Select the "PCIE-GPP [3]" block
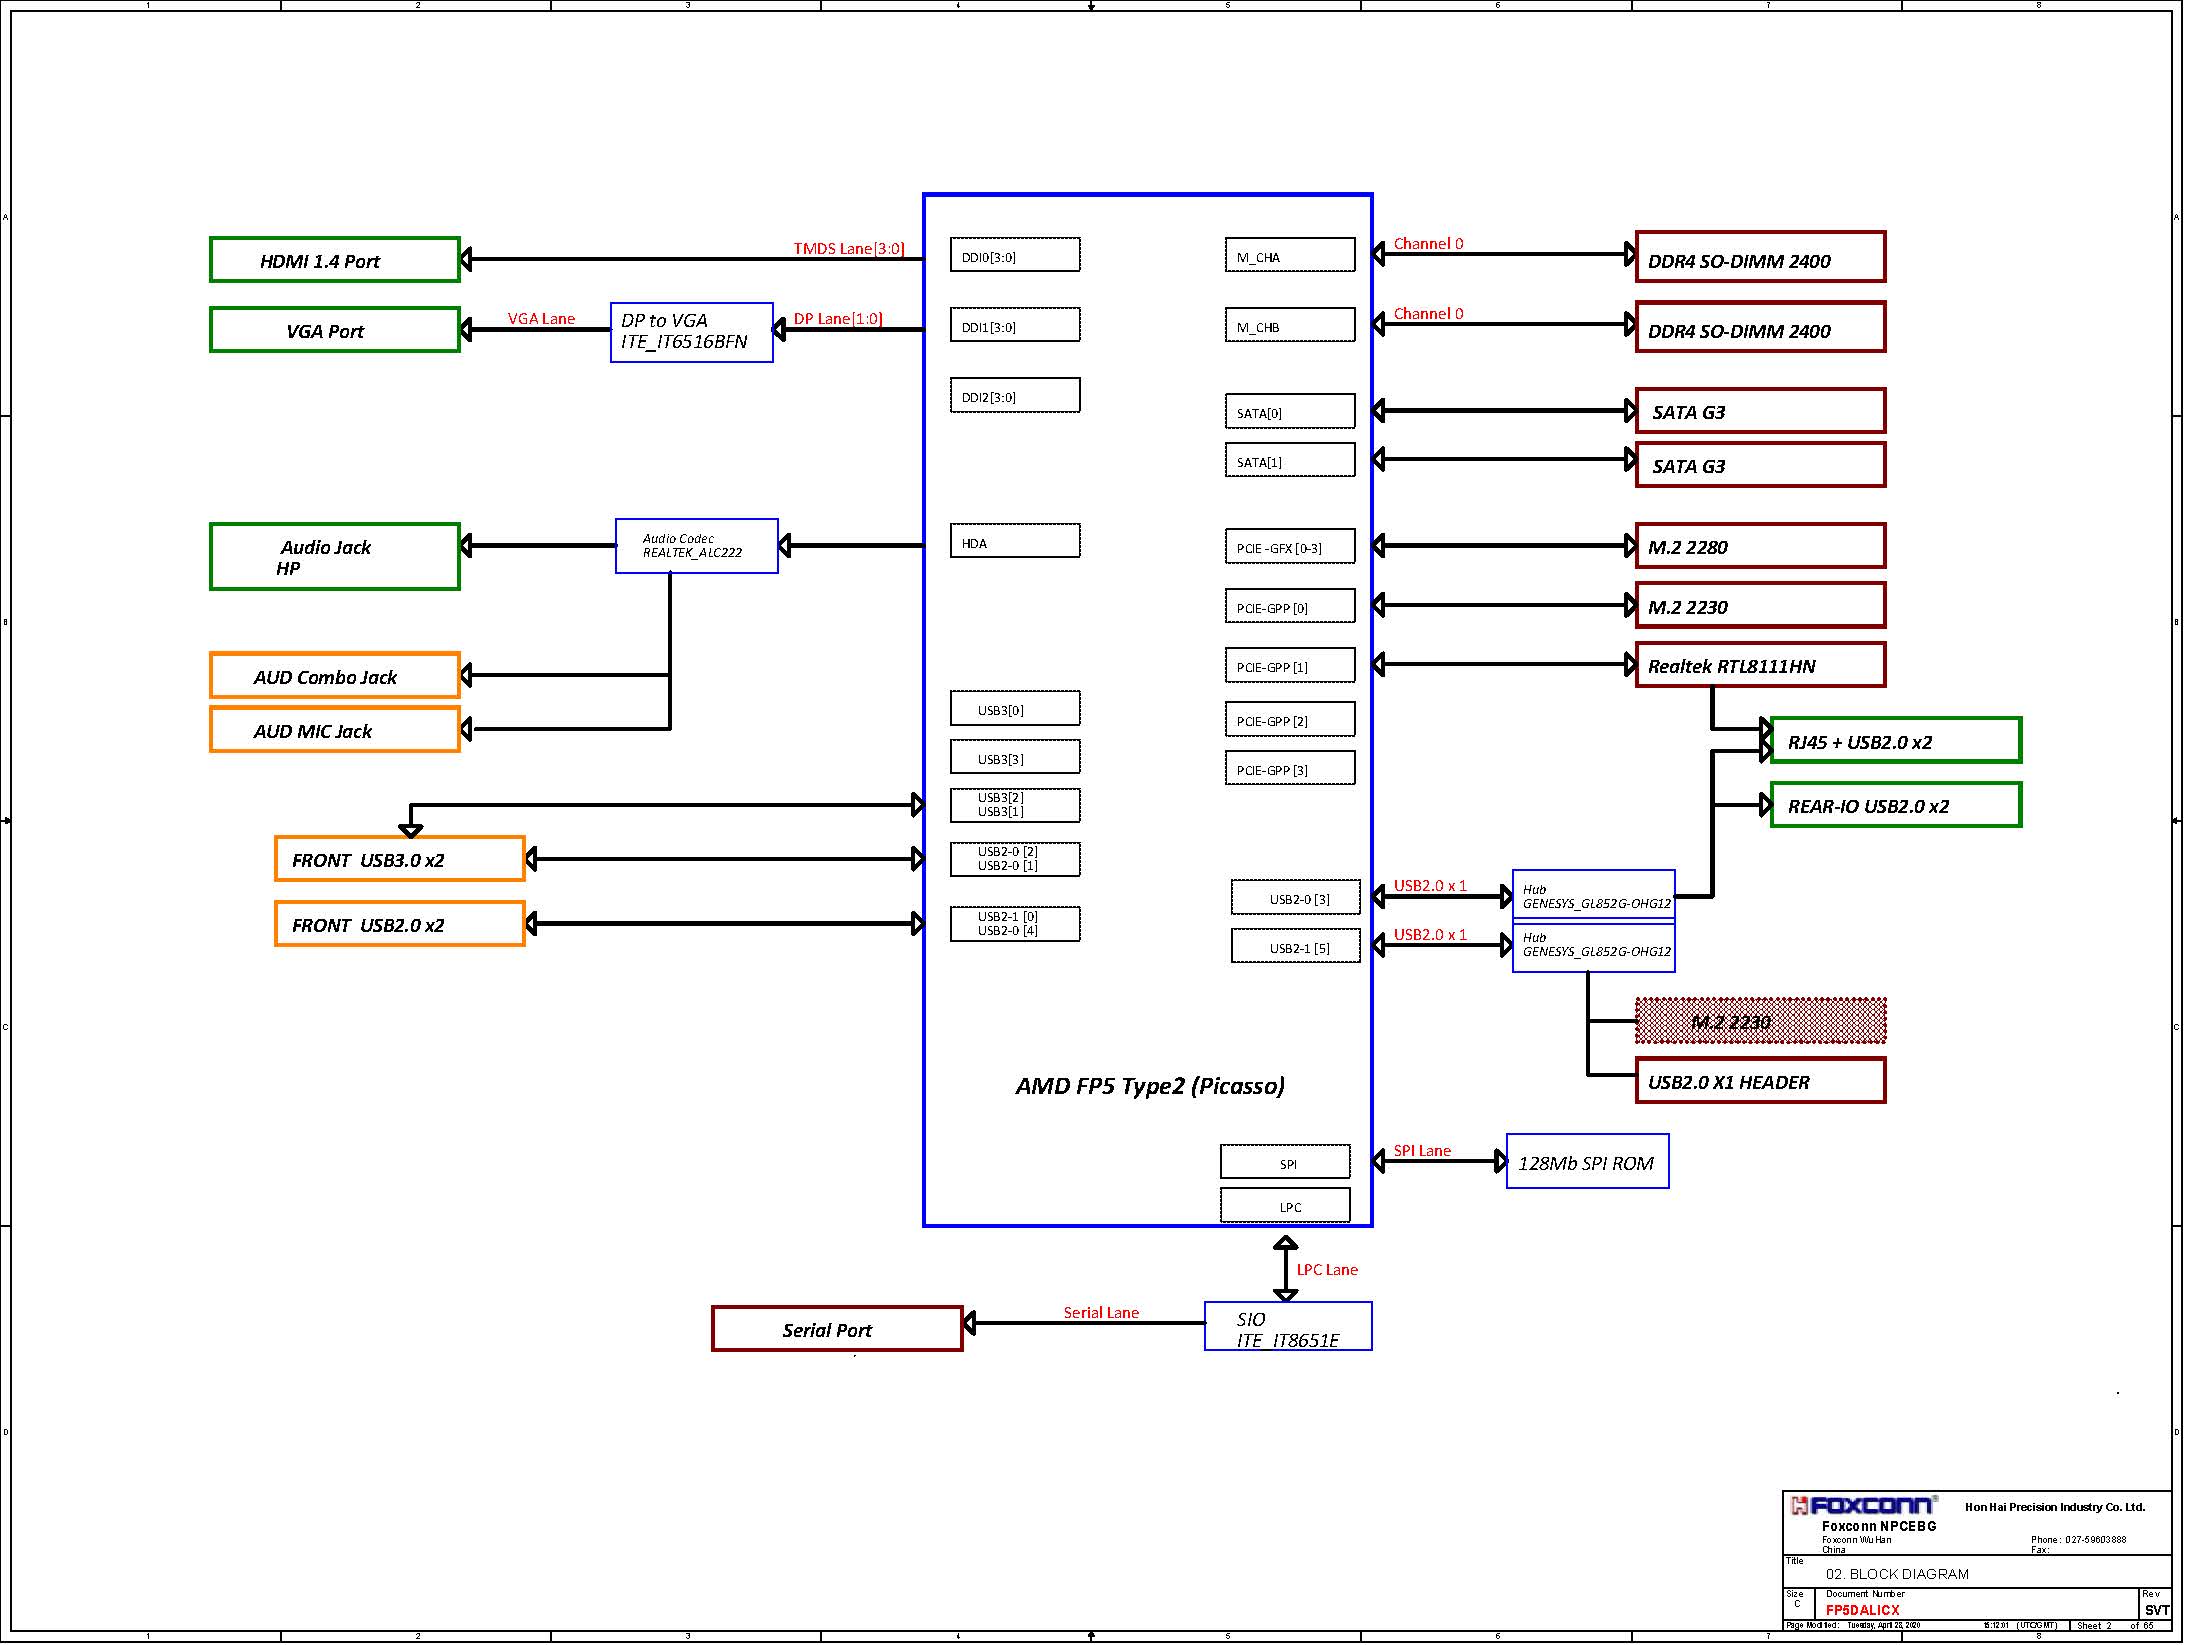Viewport: 2194px width, 1645px height. 1290,768
